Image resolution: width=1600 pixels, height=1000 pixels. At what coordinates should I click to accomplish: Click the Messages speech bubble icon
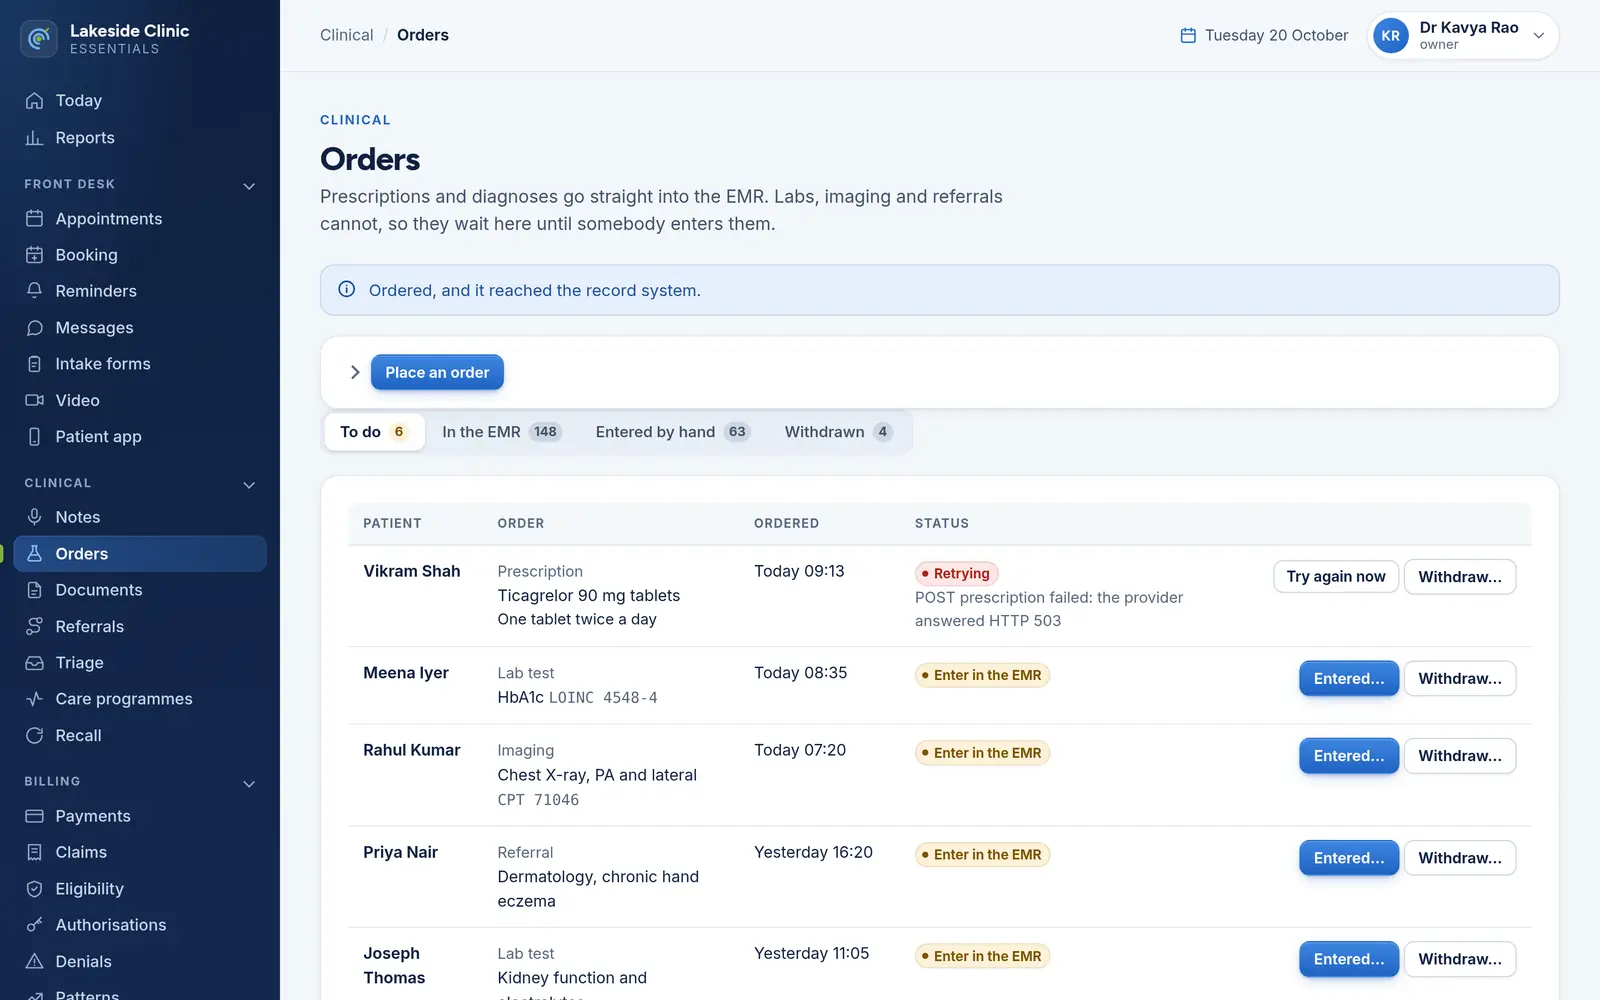tap(34, 328)
